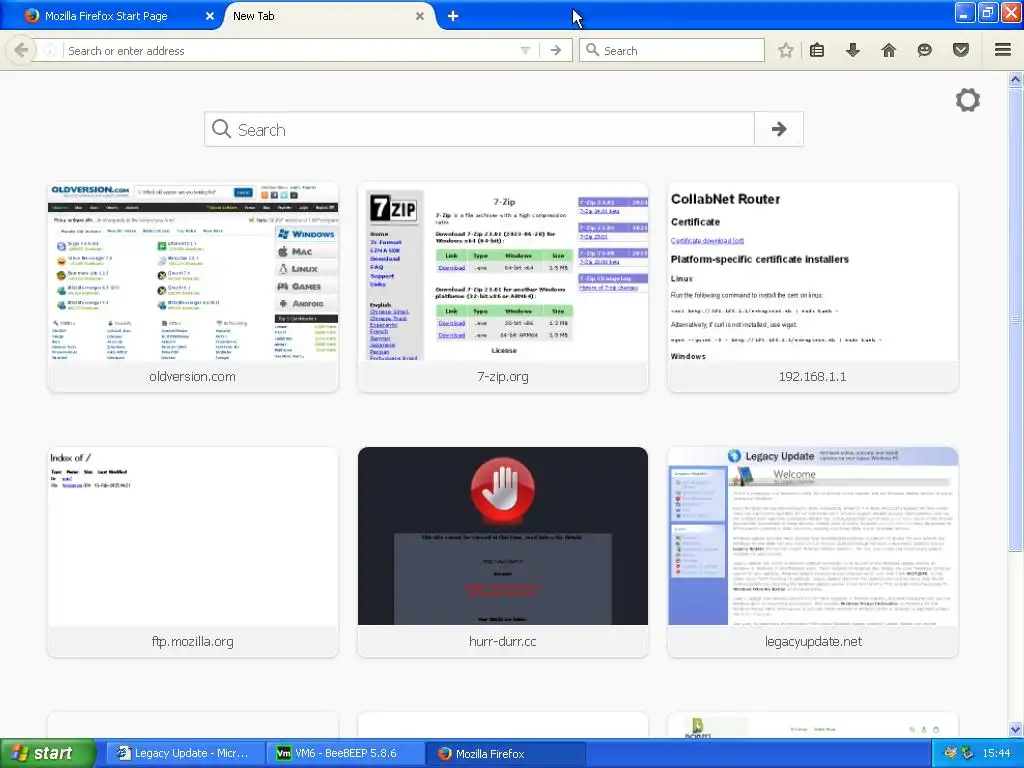Click the bee system tray icon
Screen dimensions: 1024x768
pyautogui.click(x=950, y=753)
